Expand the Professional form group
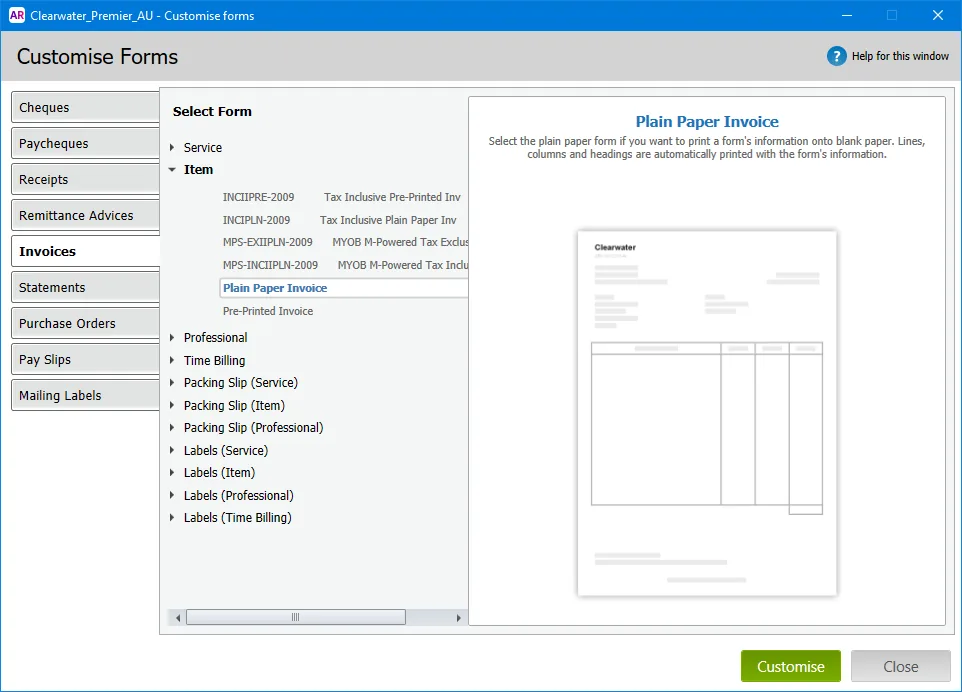962x692 pixels. [x=172, y=337]
